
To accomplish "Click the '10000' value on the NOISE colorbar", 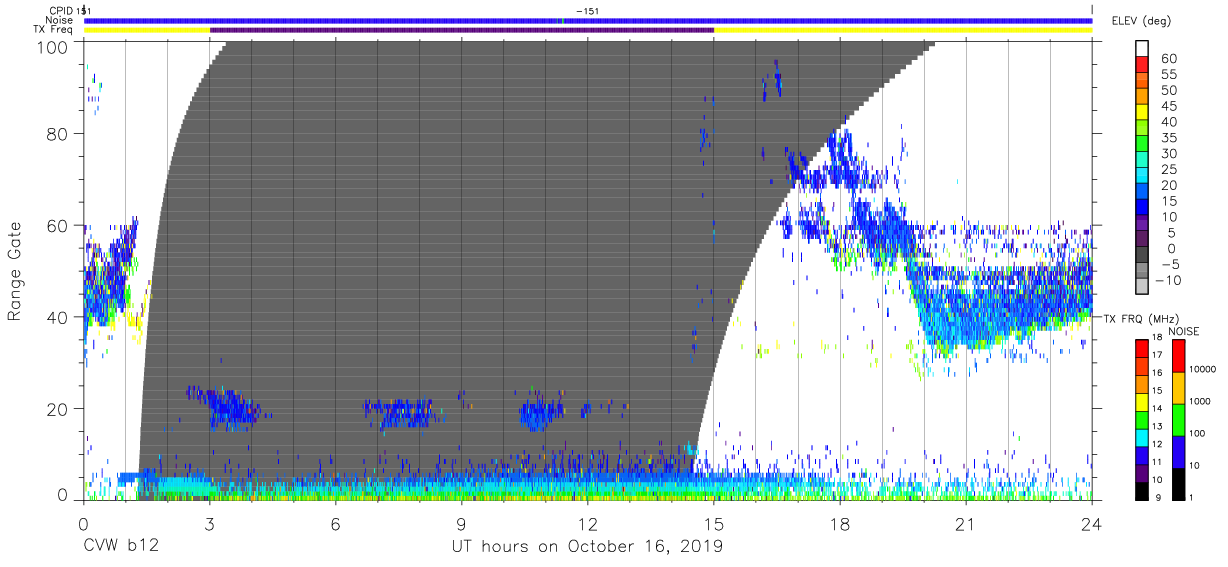I will 1203,372.
